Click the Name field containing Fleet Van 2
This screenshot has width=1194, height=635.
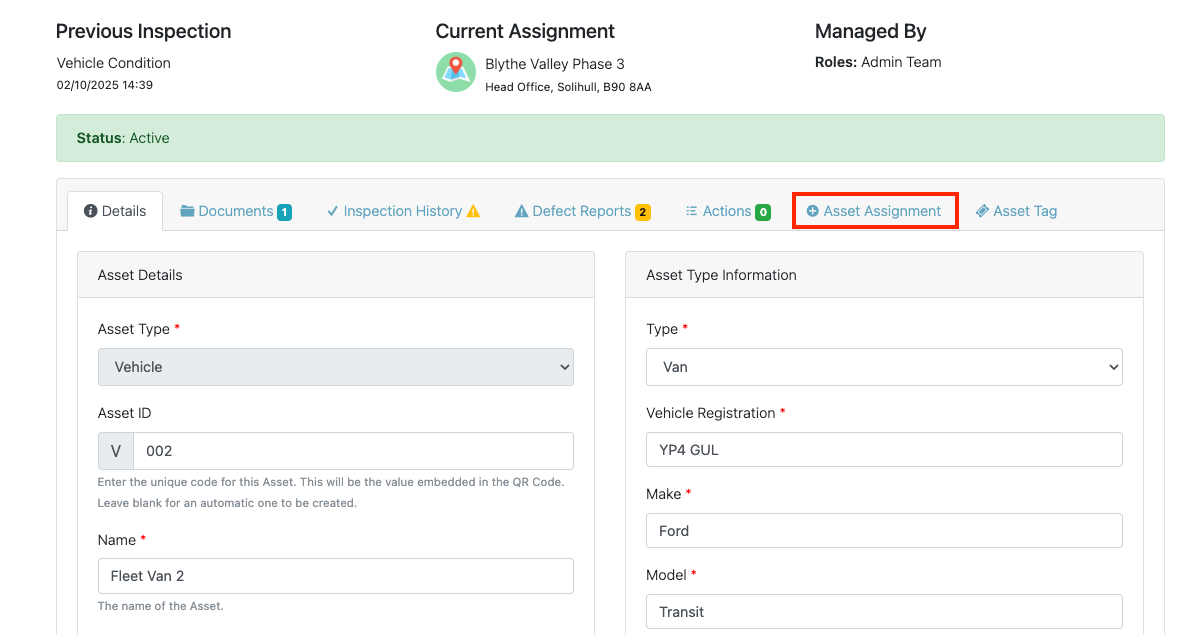[335, 576]
